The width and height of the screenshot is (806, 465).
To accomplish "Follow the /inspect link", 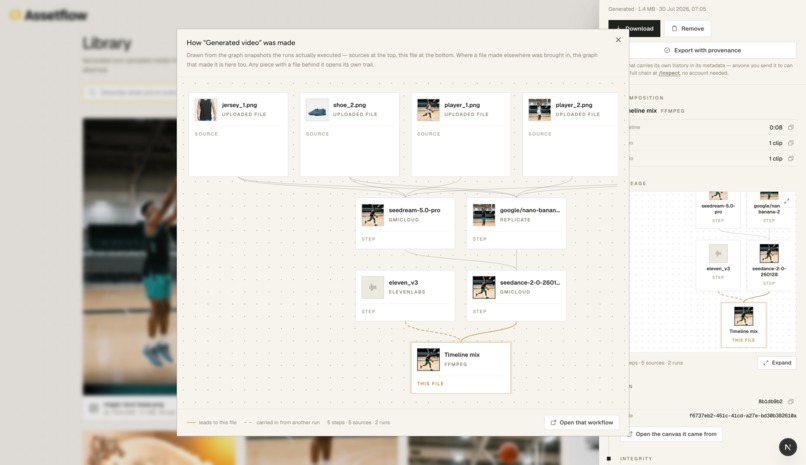I will (x=669, y=73).
